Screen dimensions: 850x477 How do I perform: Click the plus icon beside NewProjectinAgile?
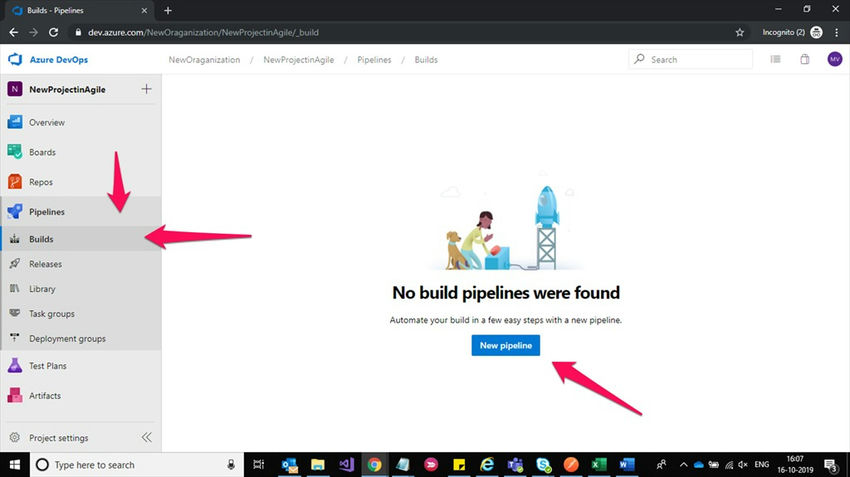click(146, 89)
